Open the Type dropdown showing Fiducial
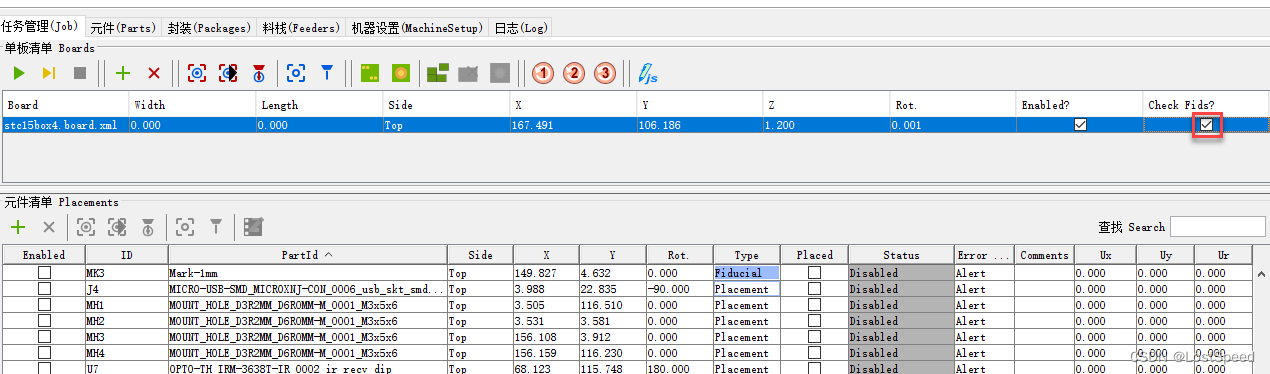1270x374 pixels. (x=746, y=273)
